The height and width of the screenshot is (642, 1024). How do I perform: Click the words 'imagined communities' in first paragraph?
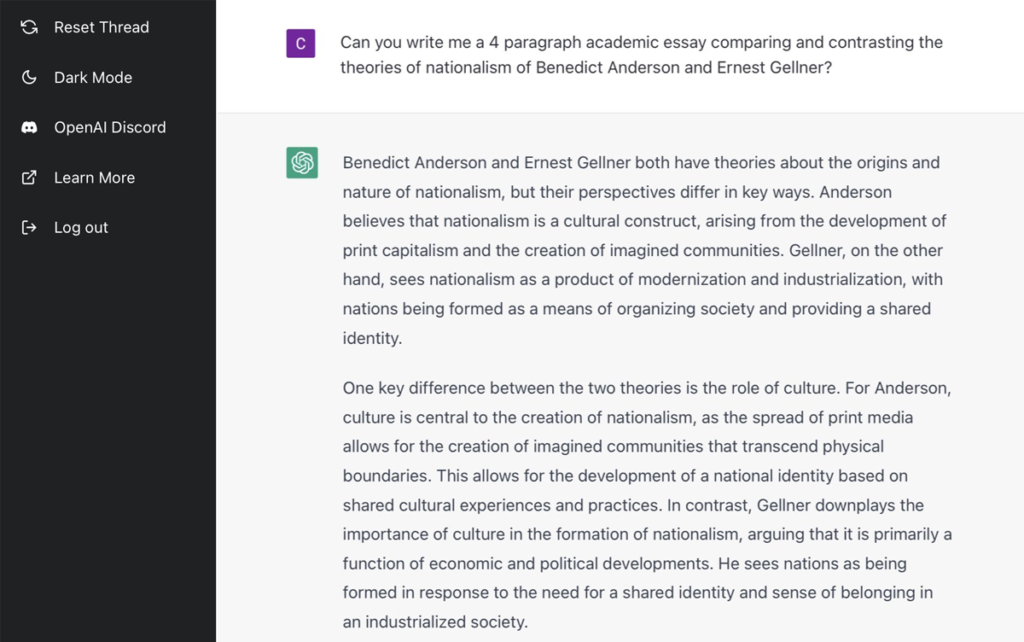pos(701,251)
